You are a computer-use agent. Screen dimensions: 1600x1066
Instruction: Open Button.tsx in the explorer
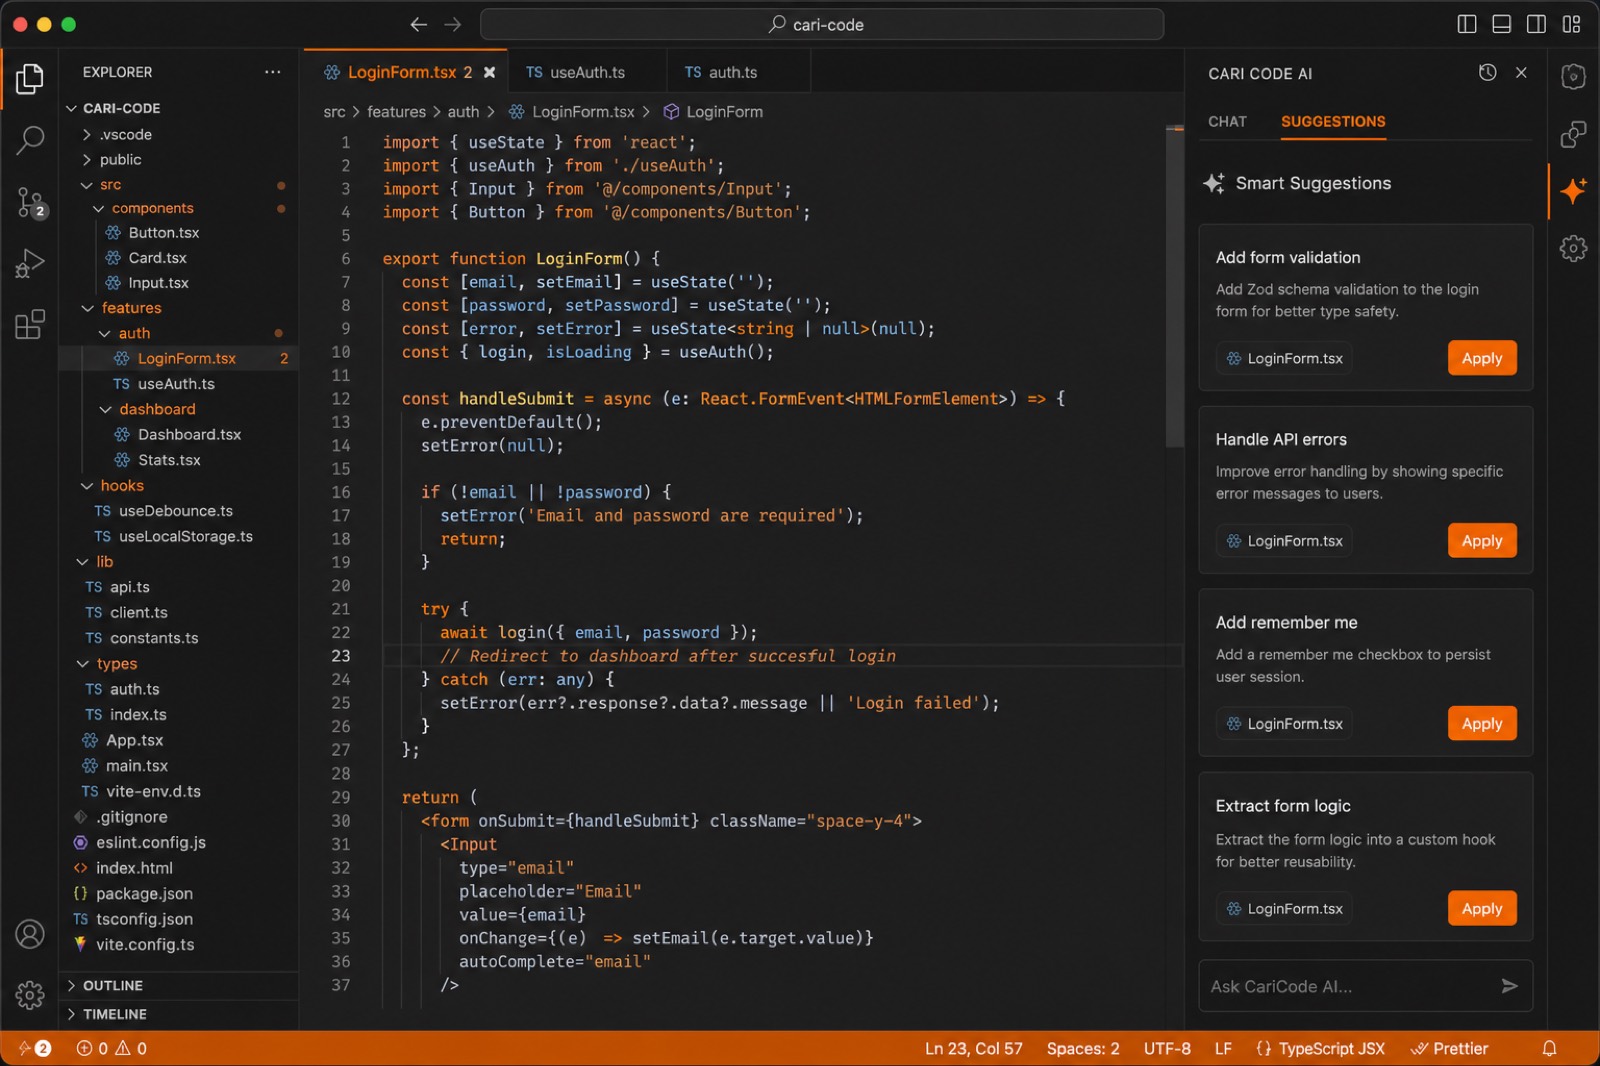point(179,232)
